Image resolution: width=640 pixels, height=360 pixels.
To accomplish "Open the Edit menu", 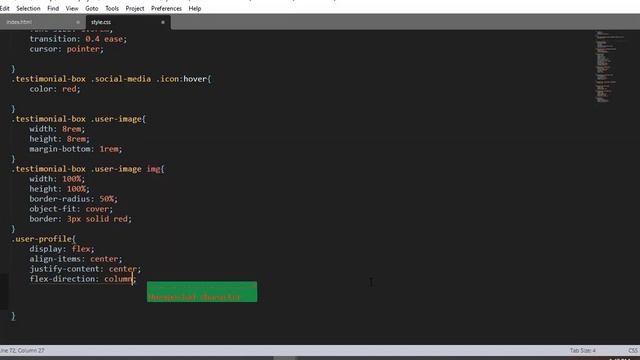I will pyautogui.click(x=4, y=8).
